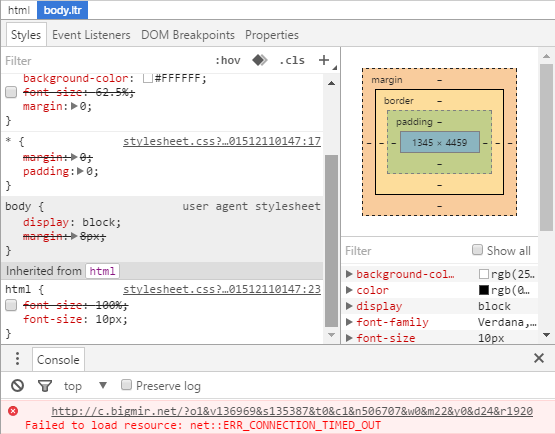Image resolution: width=555 pixels, height=434 pixels.
Task: Clear the console with the ban icon
Action: click(17, 386)
